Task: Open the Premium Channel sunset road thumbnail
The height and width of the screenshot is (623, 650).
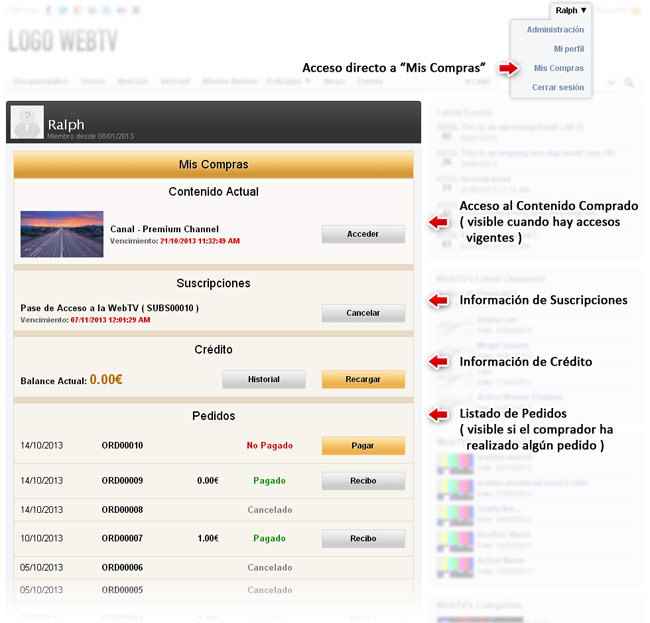Action: (x=62, y=234)
